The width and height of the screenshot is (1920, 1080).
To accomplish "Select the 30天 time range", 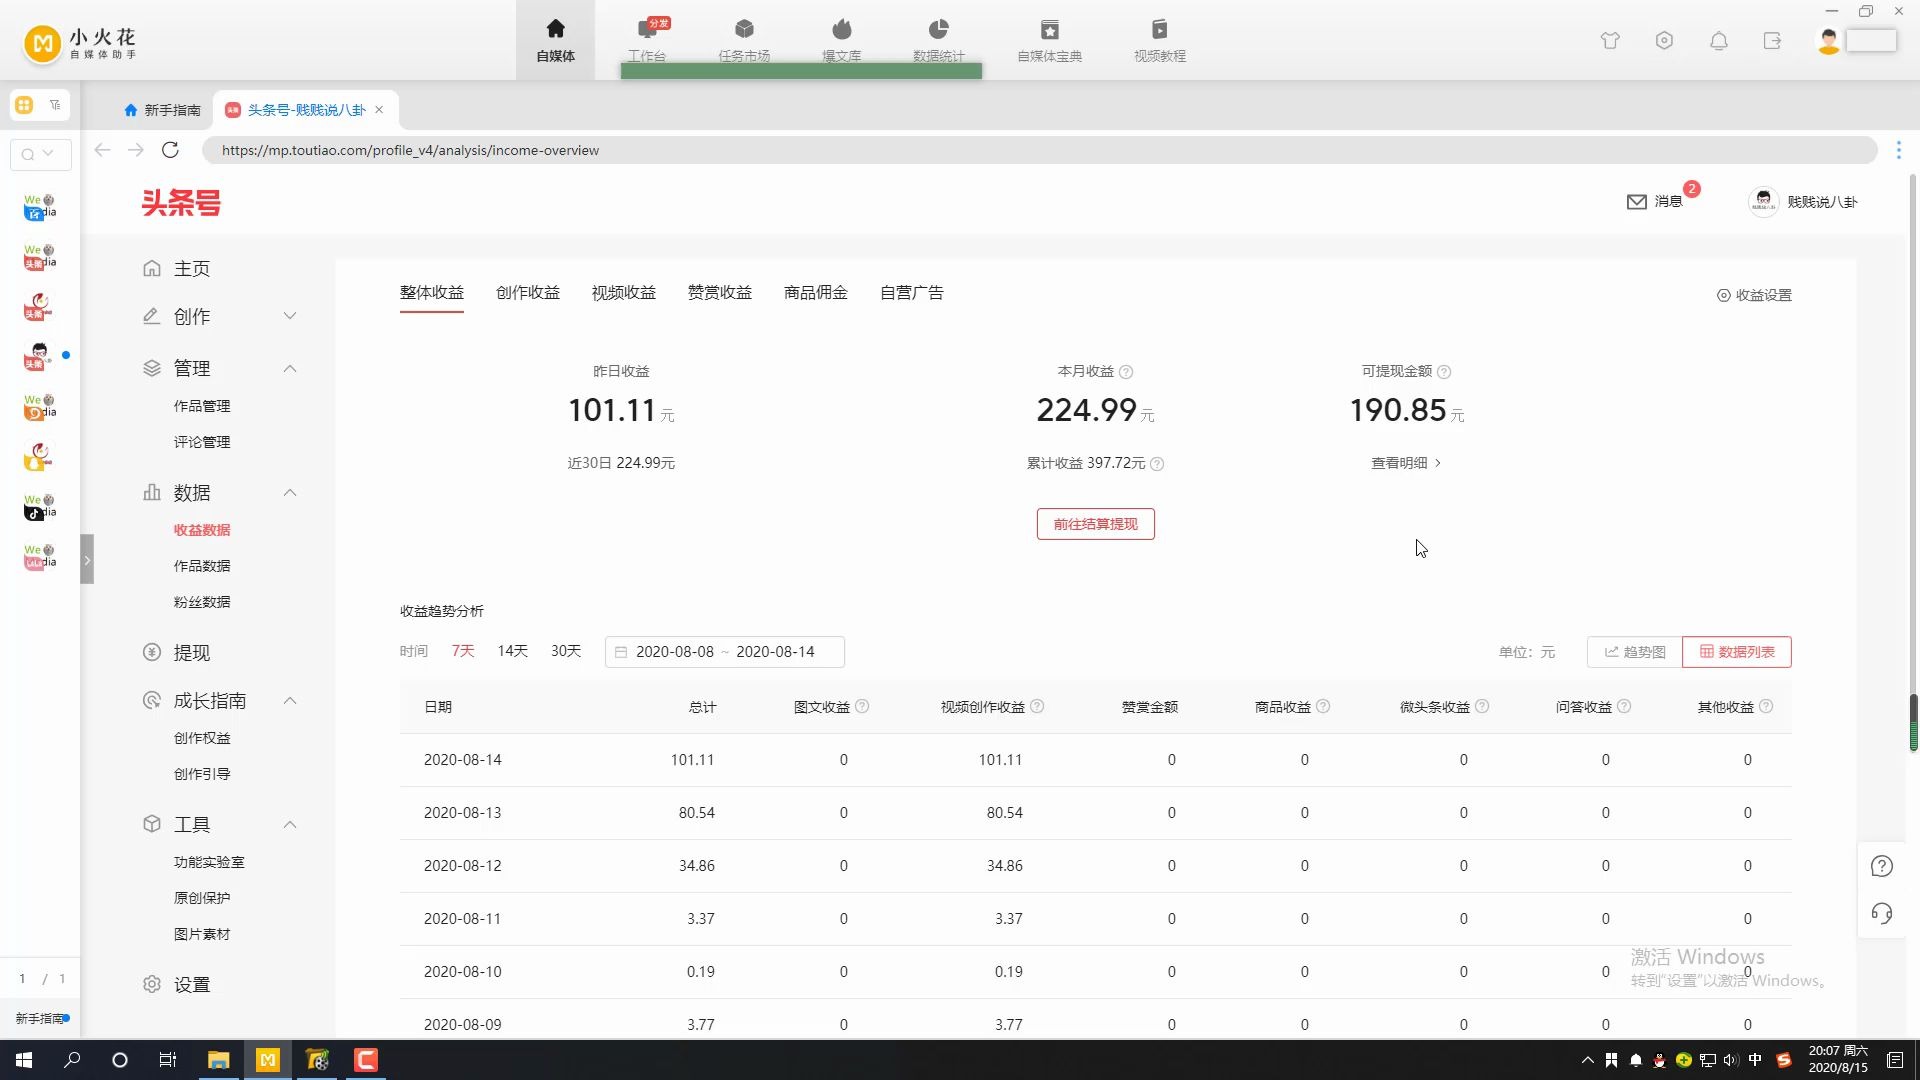I will coord(566,651).
